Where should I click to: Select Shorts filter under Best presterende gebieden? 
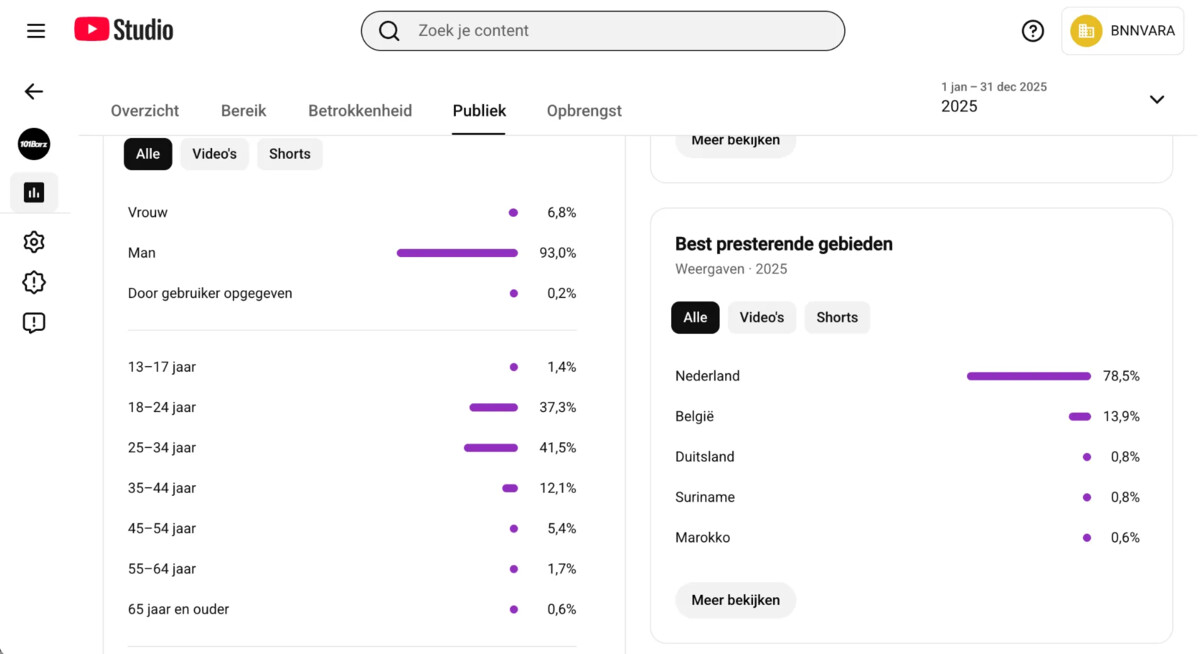(x=837, y=317)
